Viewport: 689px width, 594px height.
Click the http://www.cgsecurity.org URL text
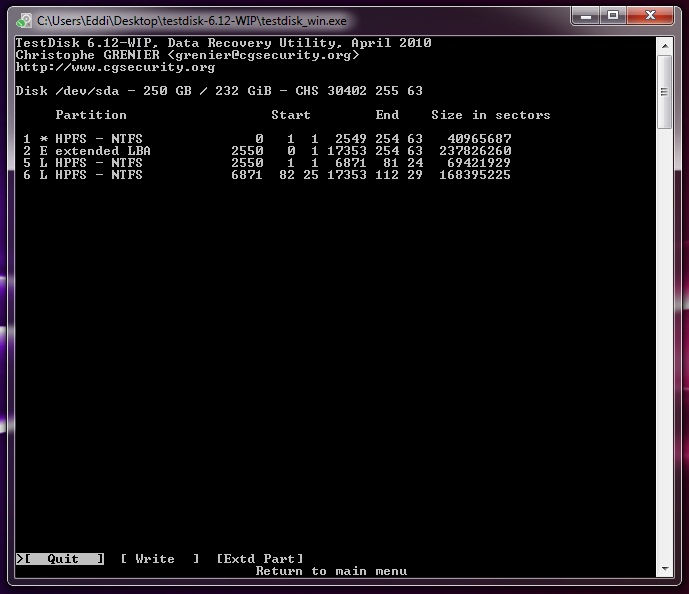[116, 67]
